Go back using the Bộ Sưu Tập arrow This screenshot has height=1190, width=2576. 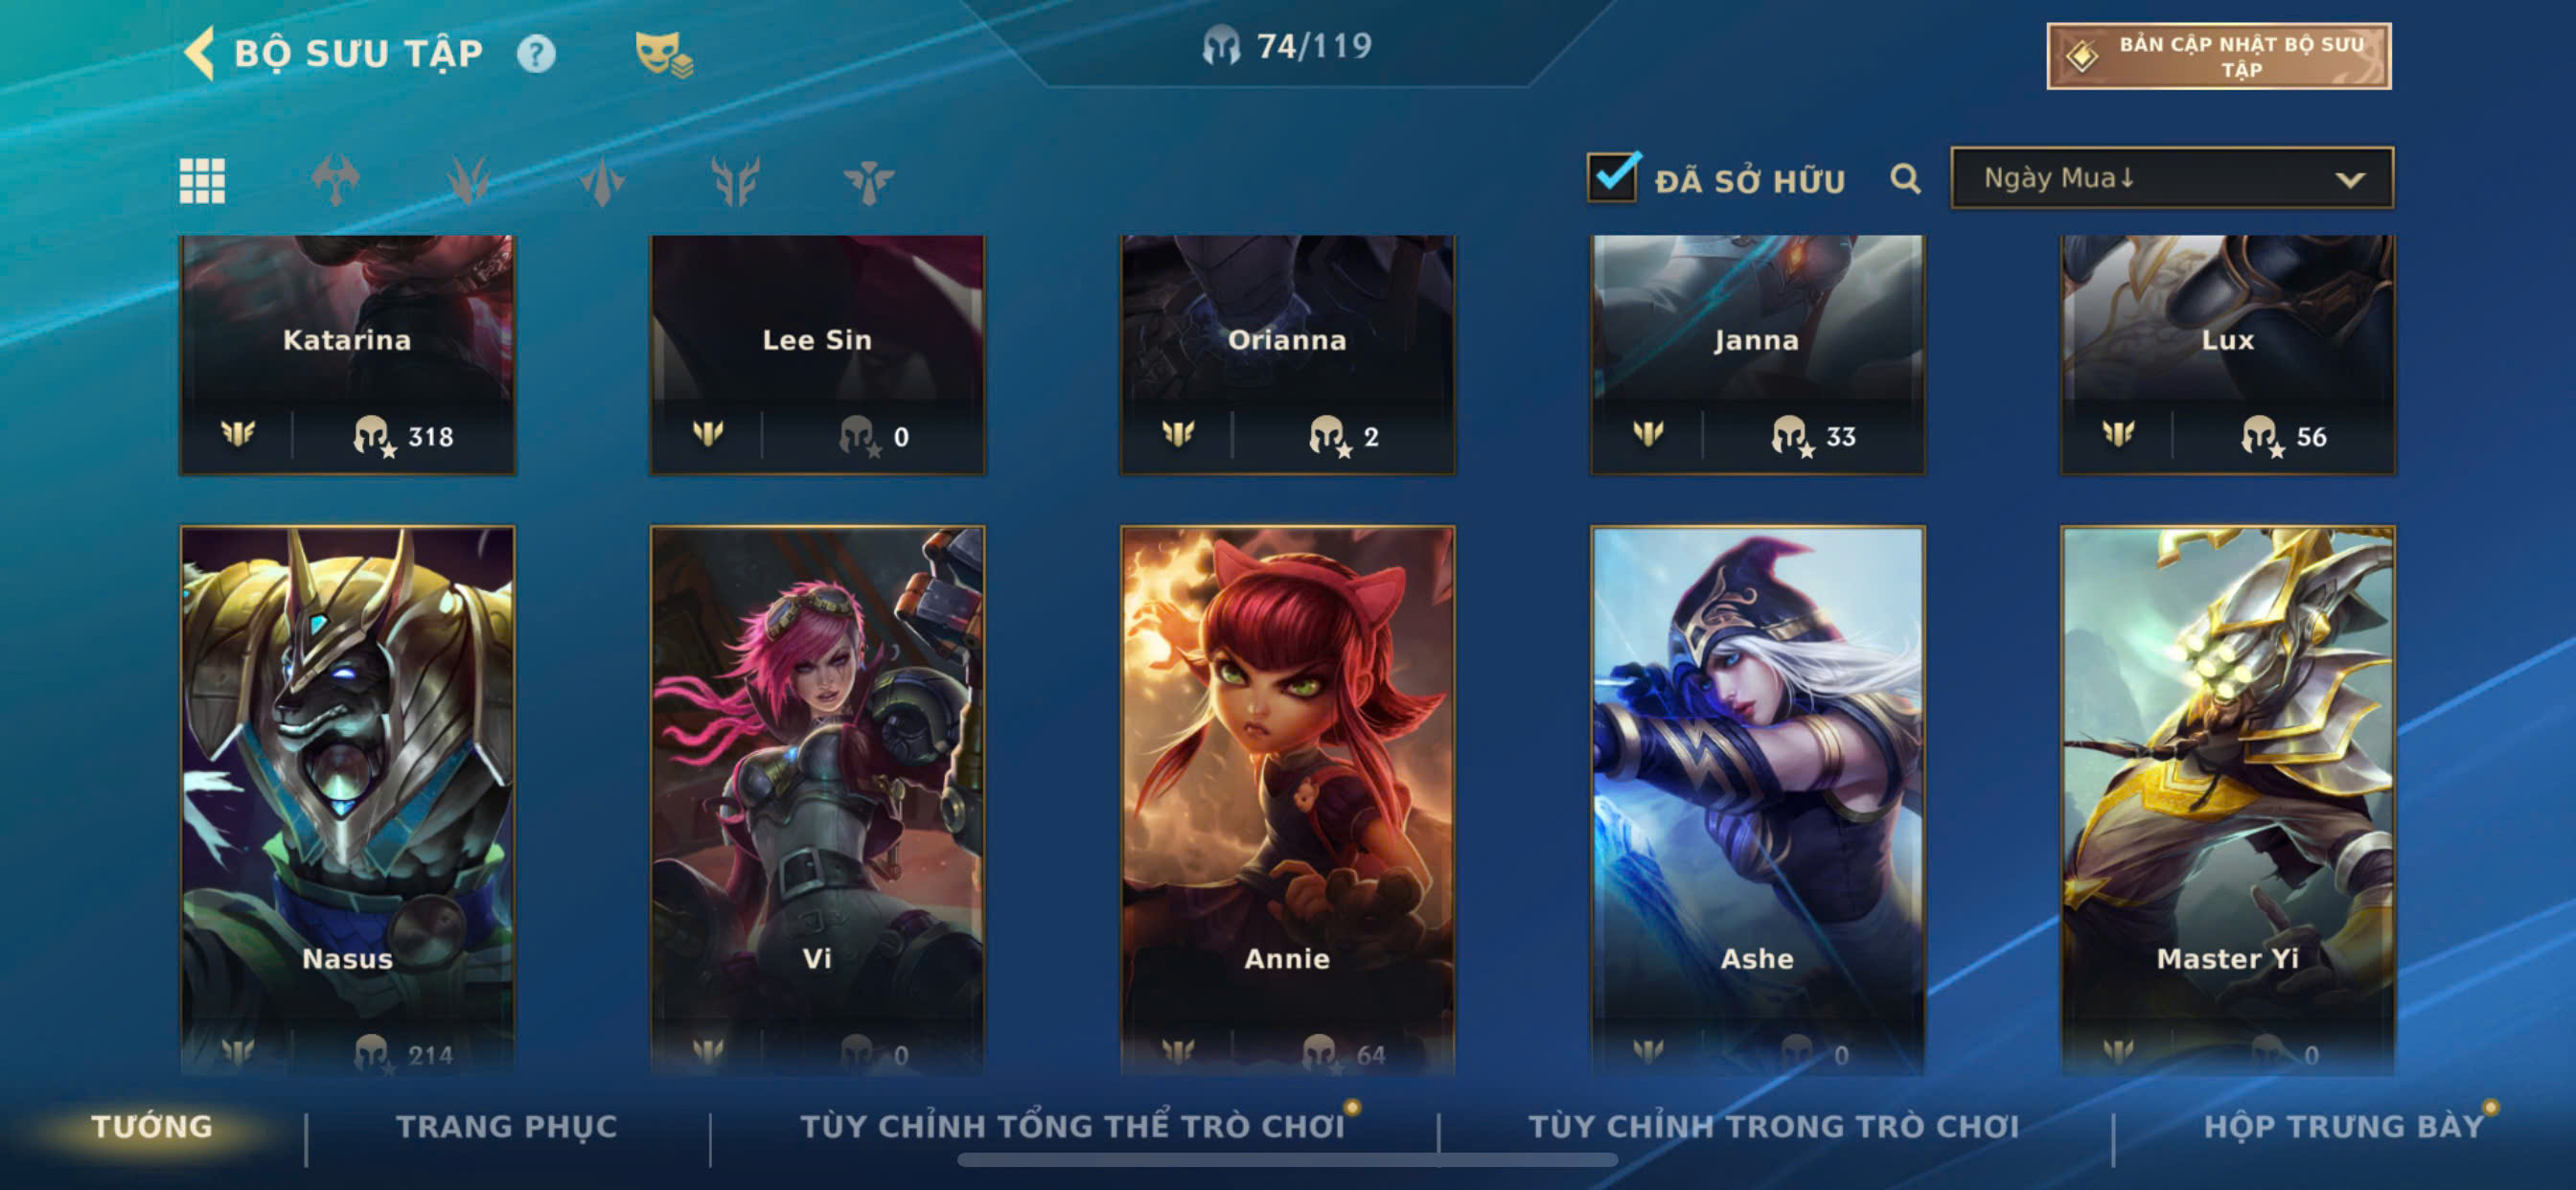click(200, 53)
